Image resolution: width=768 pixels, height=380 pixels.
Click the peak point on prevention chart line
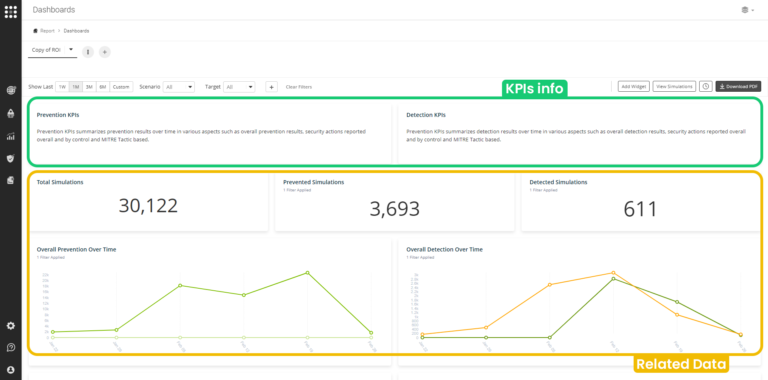point(307,272)
